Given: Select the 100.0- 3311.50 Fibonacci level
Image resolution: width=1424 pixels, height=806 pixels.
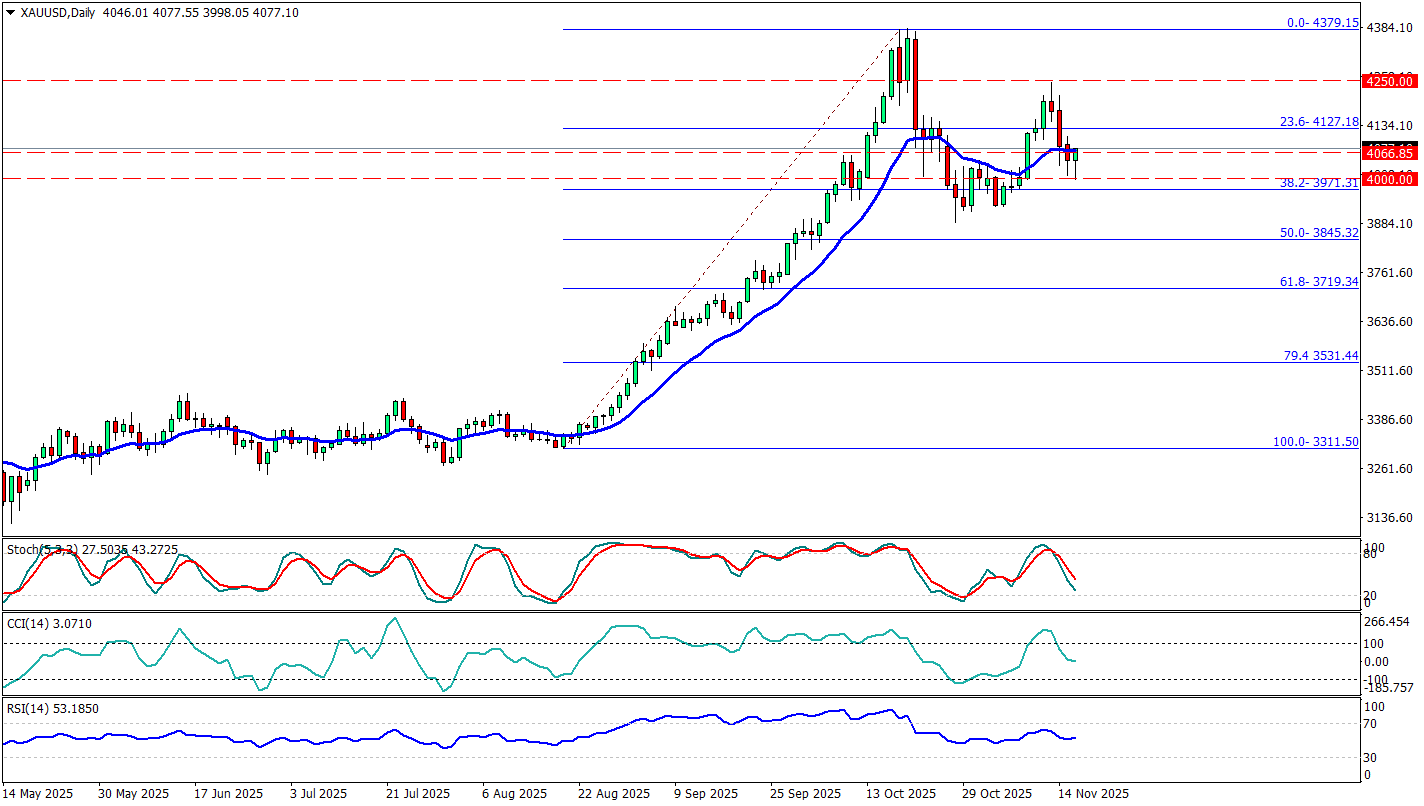Looking at the screenshot, I should click(x=1315, y=441).
